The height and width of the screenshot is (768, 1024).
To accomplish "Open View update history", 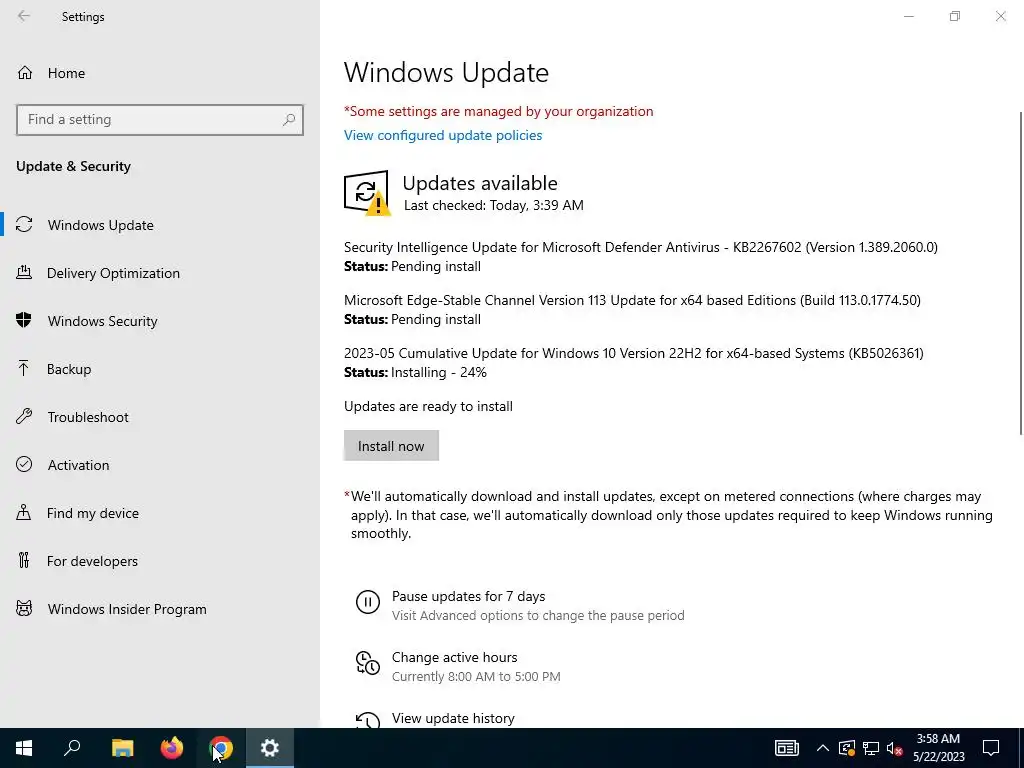I will tap(453, 718).
